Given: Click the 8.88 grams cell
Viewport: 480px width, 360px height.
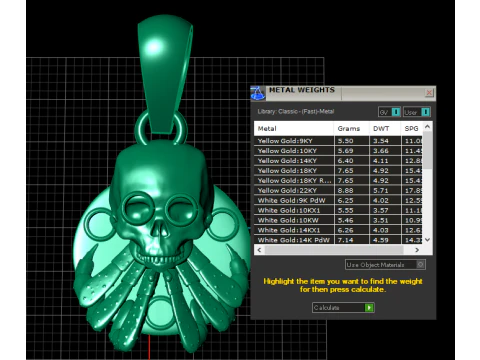Looking at the screenshot, I should pos(351,190).
